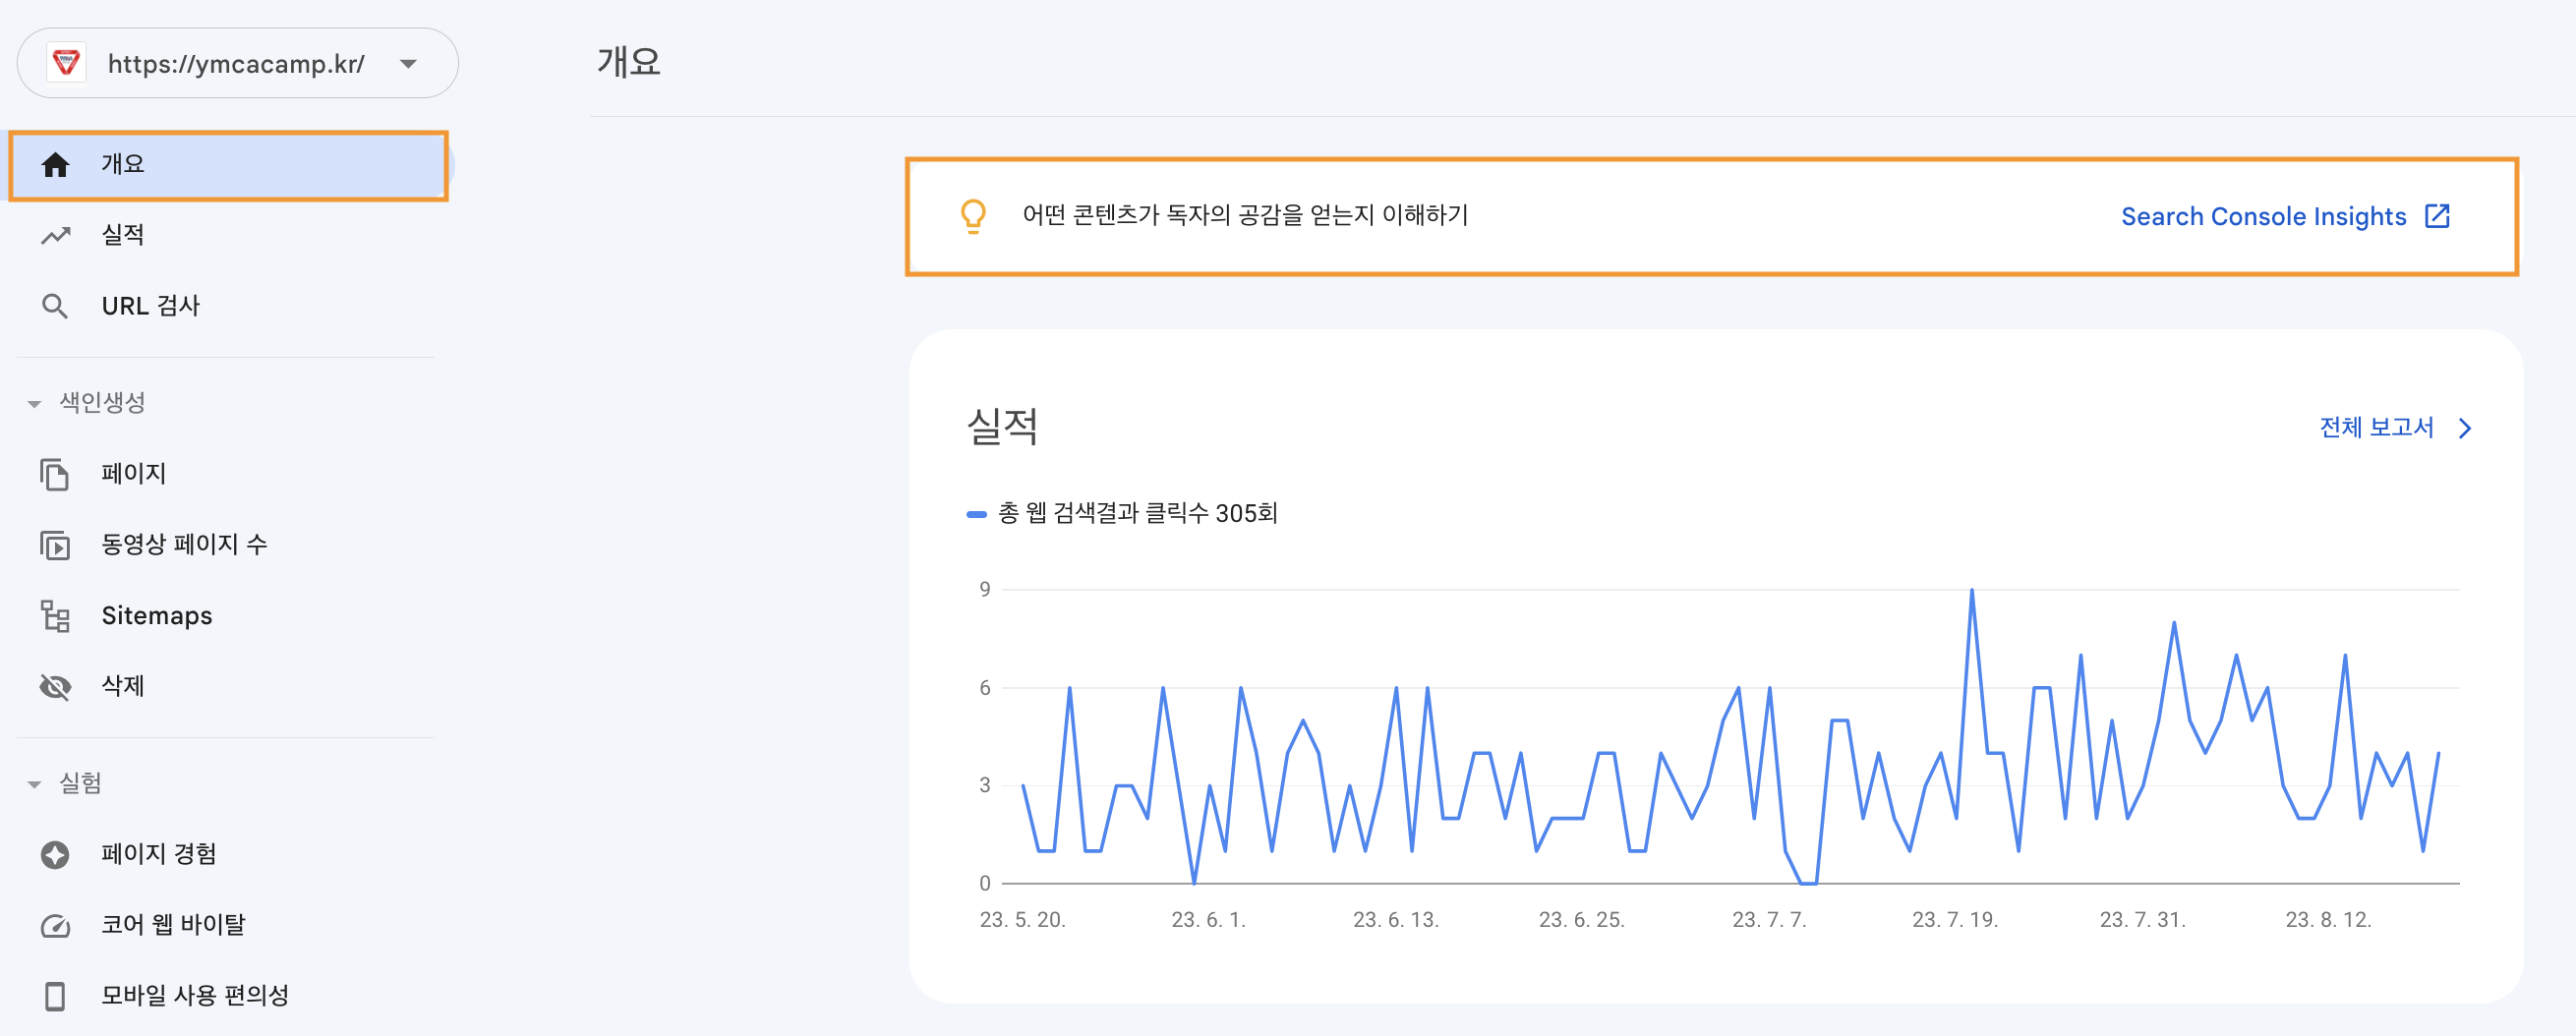Collapse the 색인생성 section arrow

34,404
